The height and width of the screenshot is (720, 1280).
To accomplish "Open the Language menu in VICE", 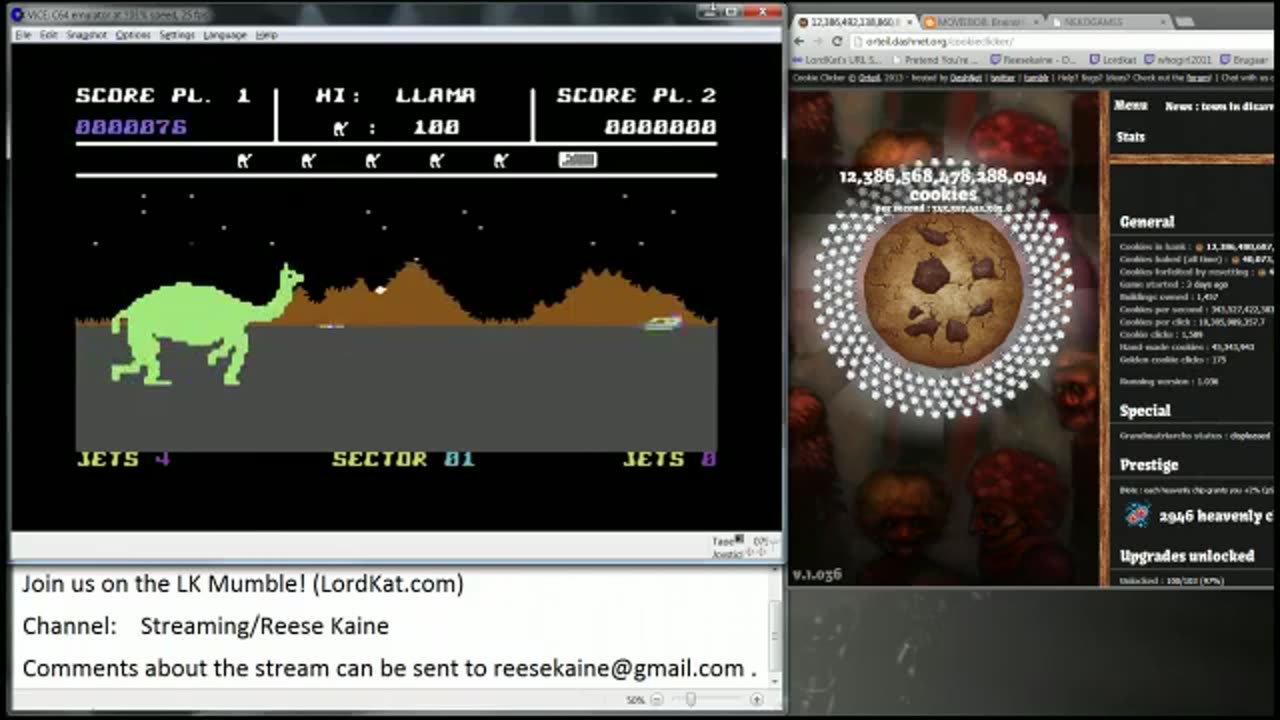I will (x=225, y=35).
